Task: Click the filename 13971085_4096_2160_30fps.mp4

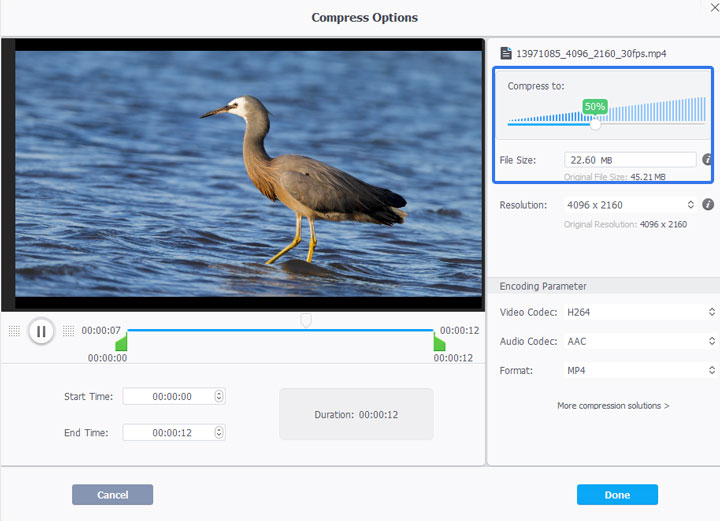Action: click(591, 54)
